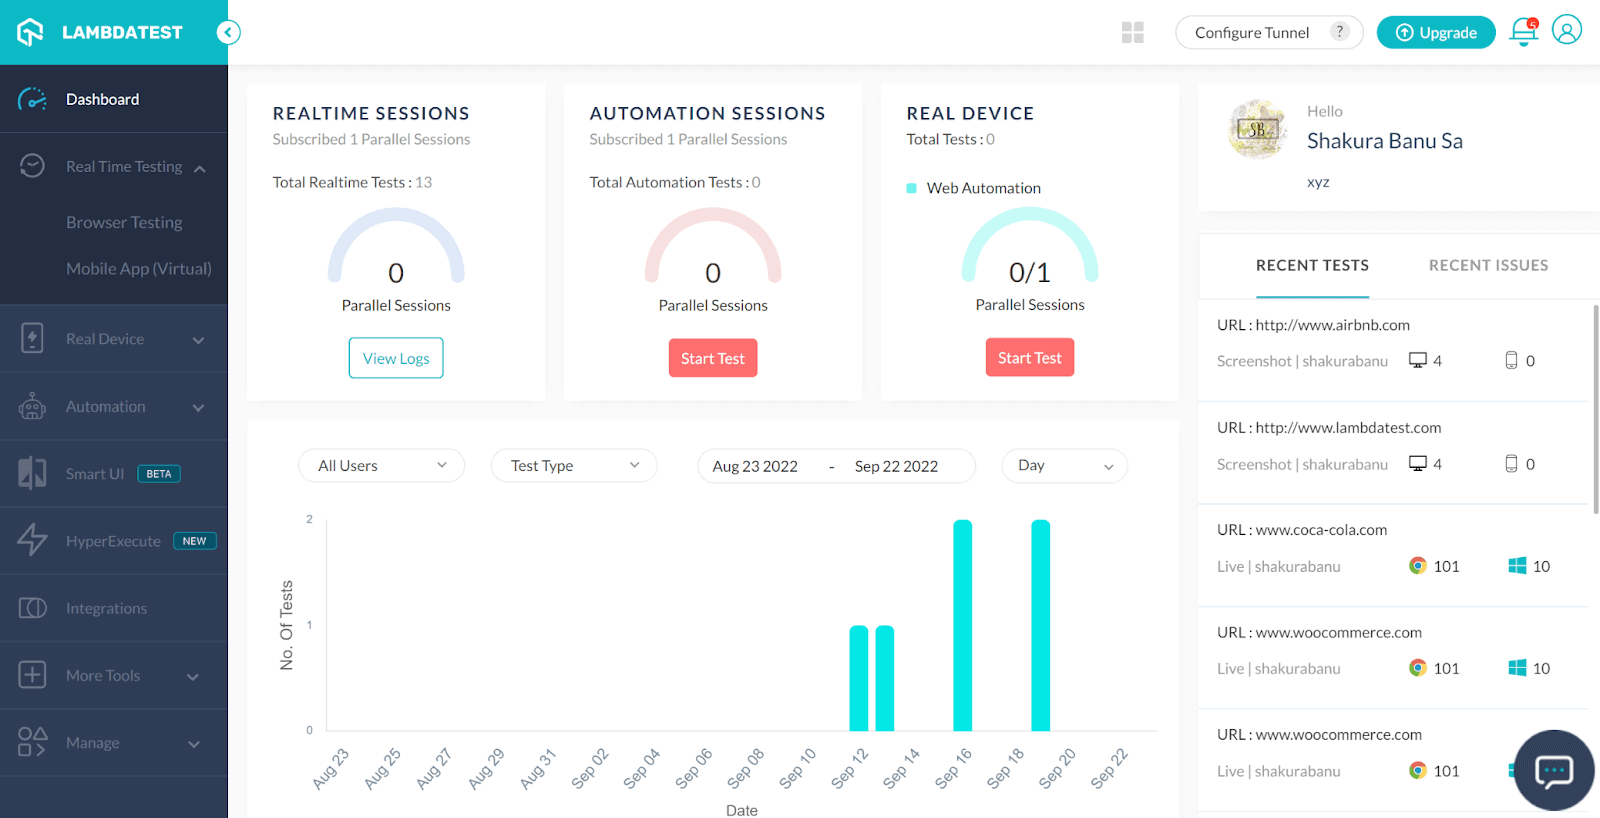Viewport: 1600px width, 818px height.
Task: Click the notification bell icon
Action: [x=1523, y=32]
